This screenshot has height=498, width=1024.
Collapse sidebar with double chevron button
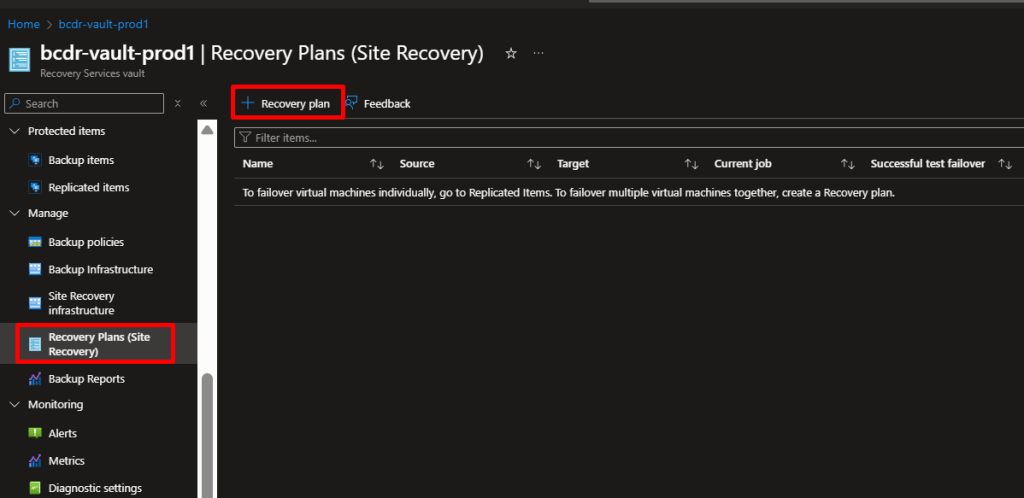tap(203, 103)
